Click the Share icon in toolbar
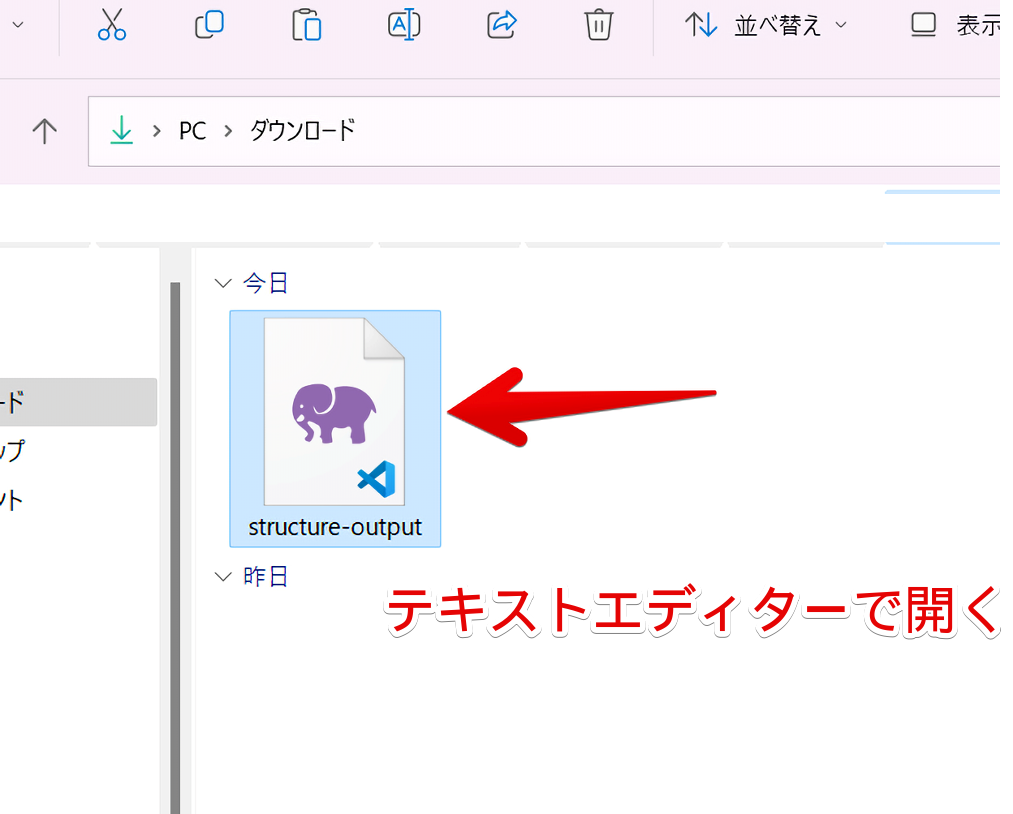 pos(502,25)
